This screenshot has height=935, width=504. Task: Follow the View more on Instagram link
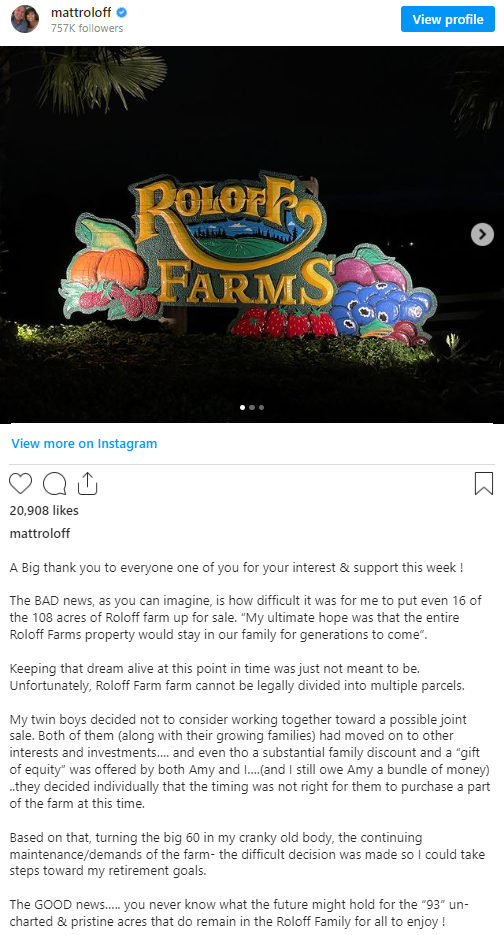84,444
